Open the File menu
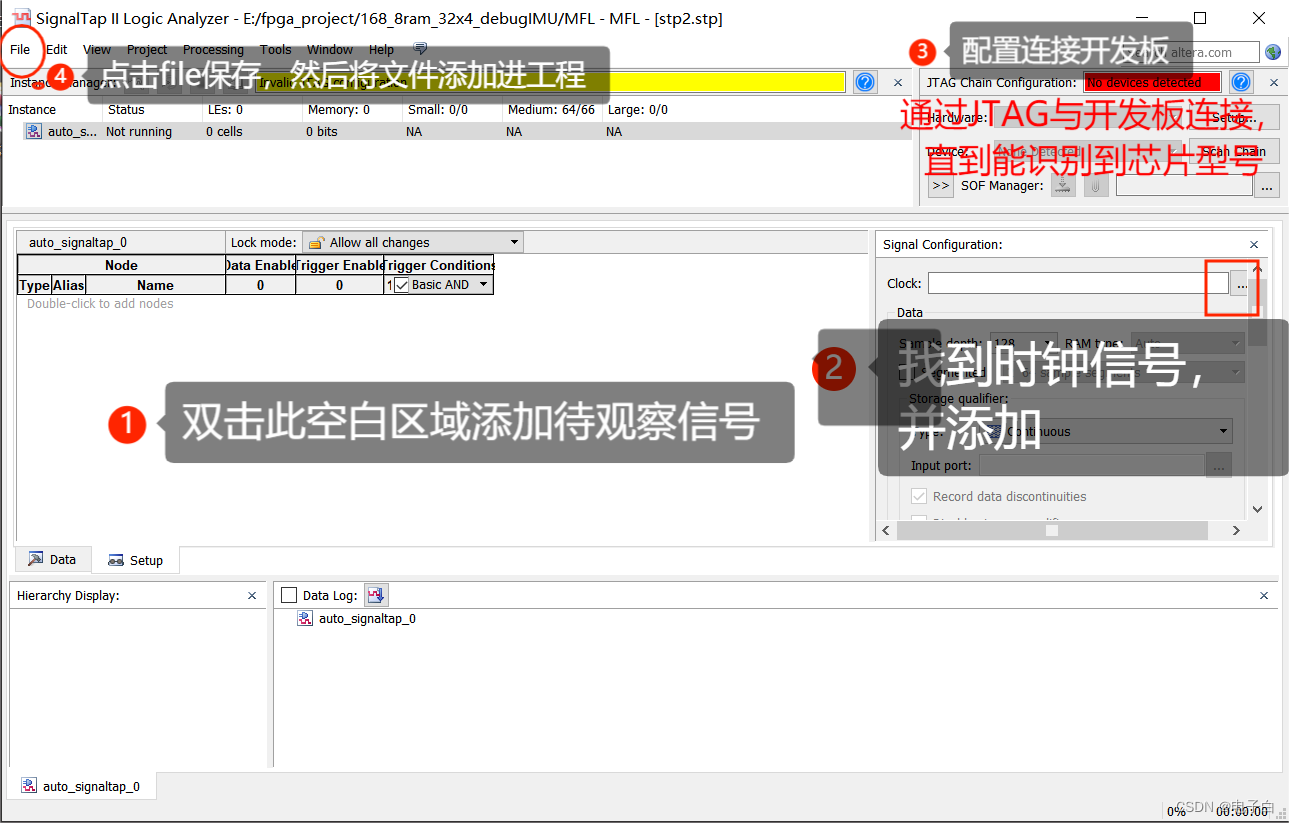The width and height of the screenshot is (1289, 823). coord(20,49)
